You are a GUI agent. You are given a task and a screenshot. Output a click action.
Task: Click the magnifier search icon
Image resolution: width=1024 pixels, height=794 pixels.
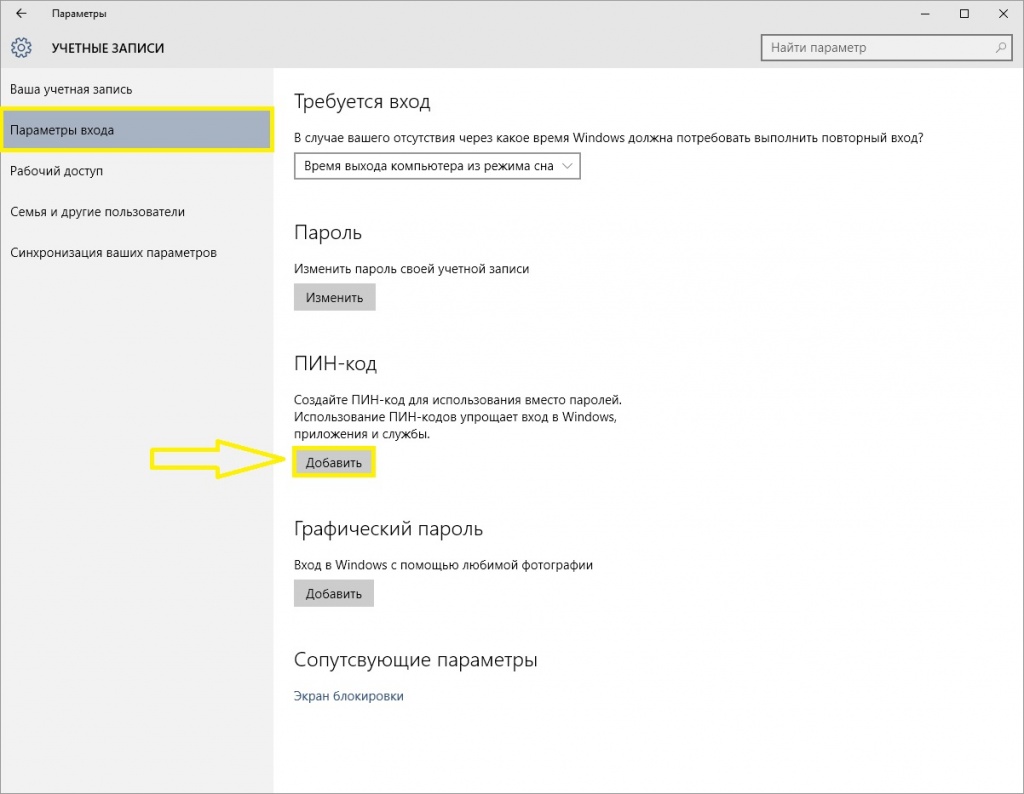point(1001,47)
